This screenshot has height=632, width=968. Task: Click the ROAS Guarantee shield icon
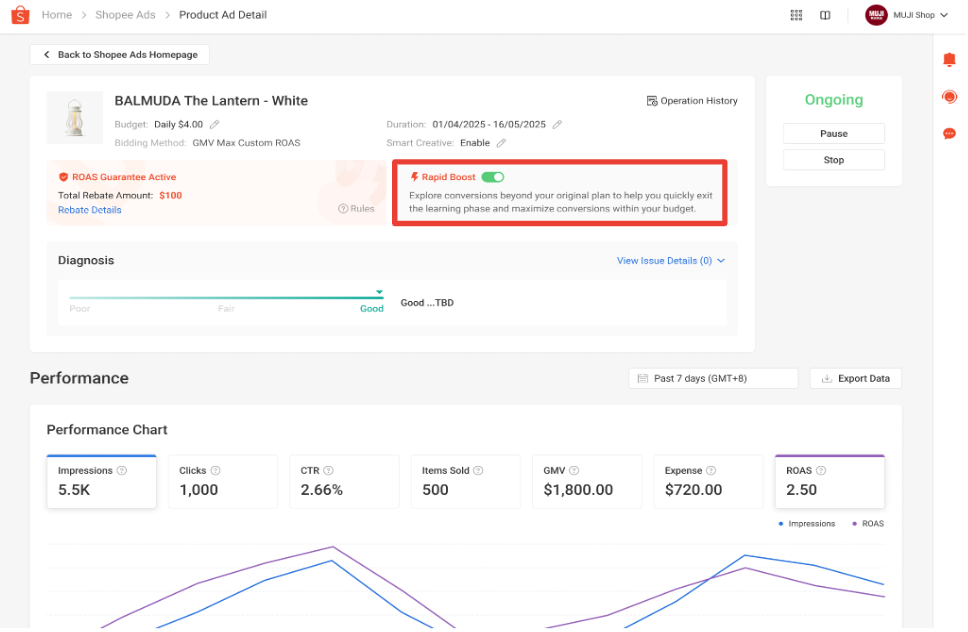pyautogui.click(x=63, y=177)
